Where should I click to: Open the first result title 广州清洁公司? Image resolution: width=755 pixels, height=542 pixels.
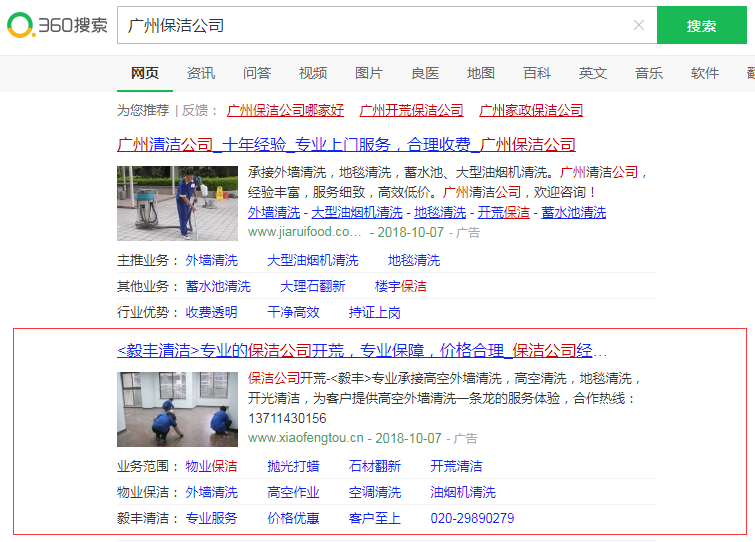click(346, 144)
